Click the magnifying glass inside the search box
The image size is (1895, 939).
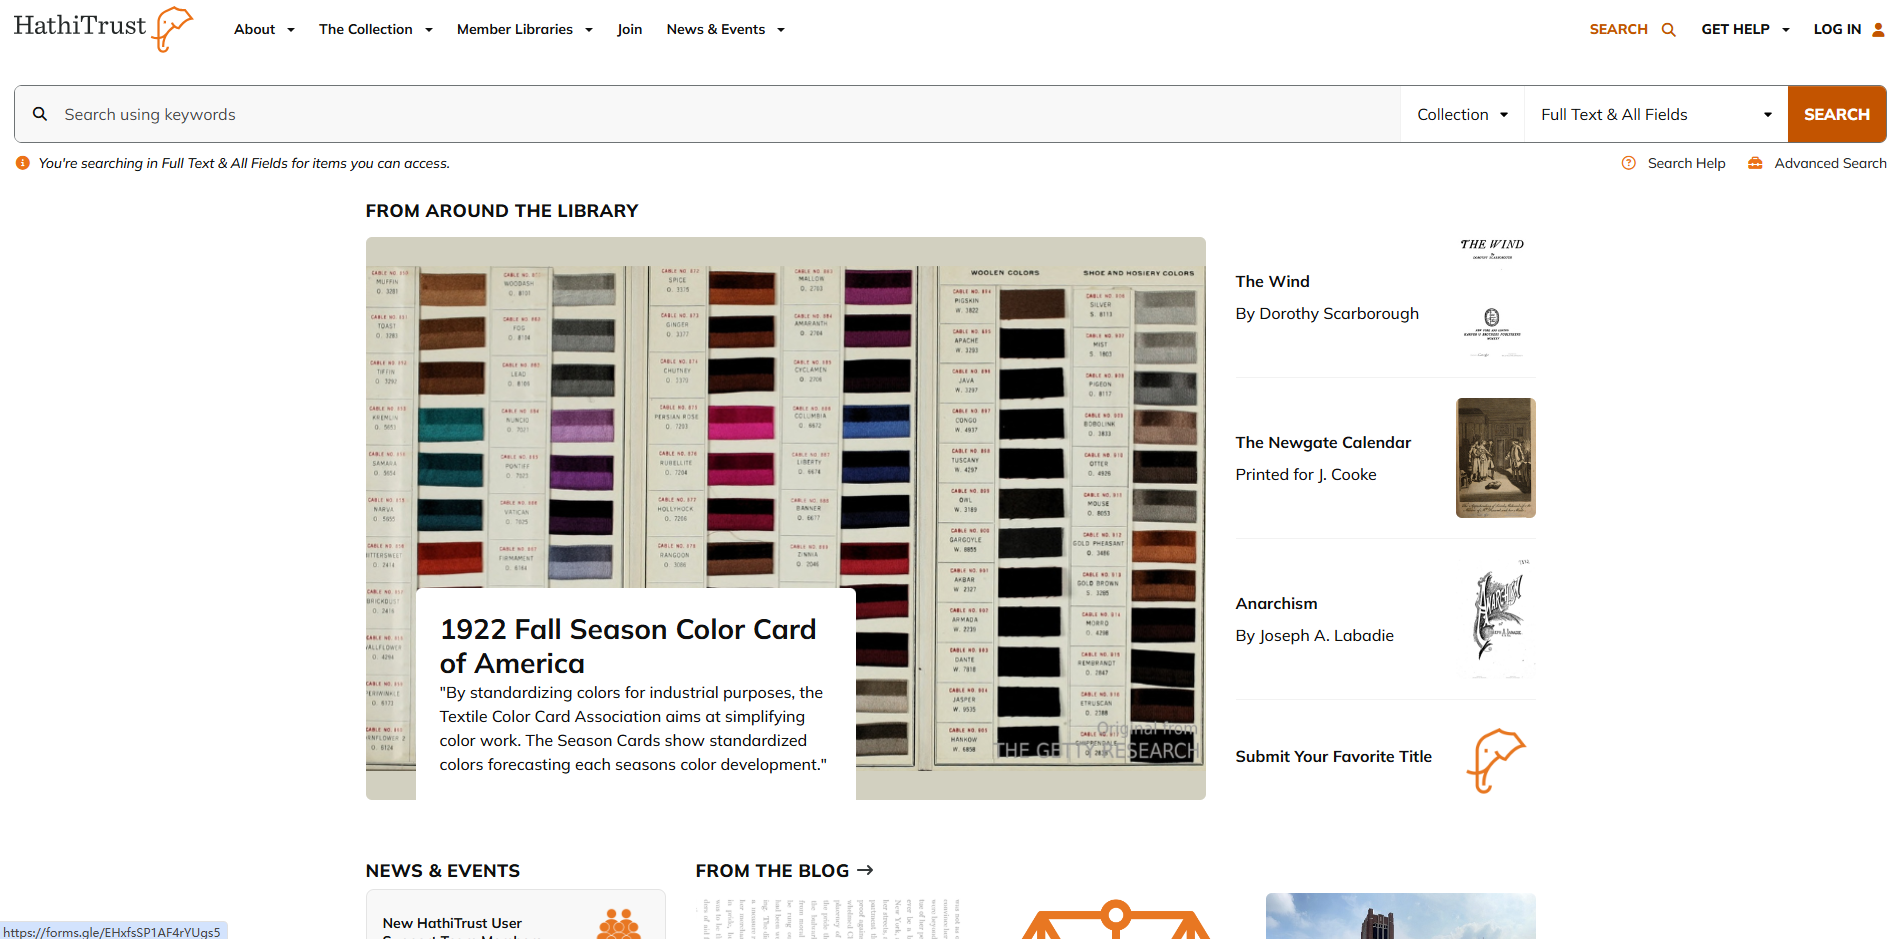coord(40,114)
